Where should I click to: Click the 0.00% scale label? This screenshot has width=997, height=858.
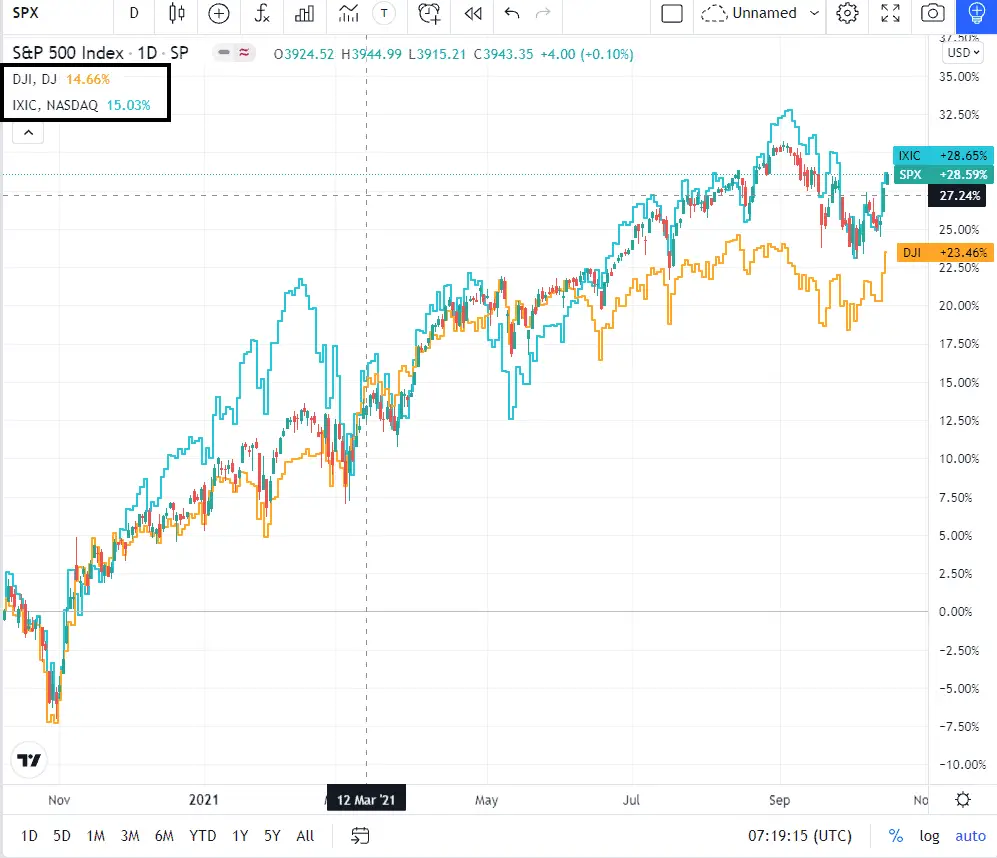point(956,611)
